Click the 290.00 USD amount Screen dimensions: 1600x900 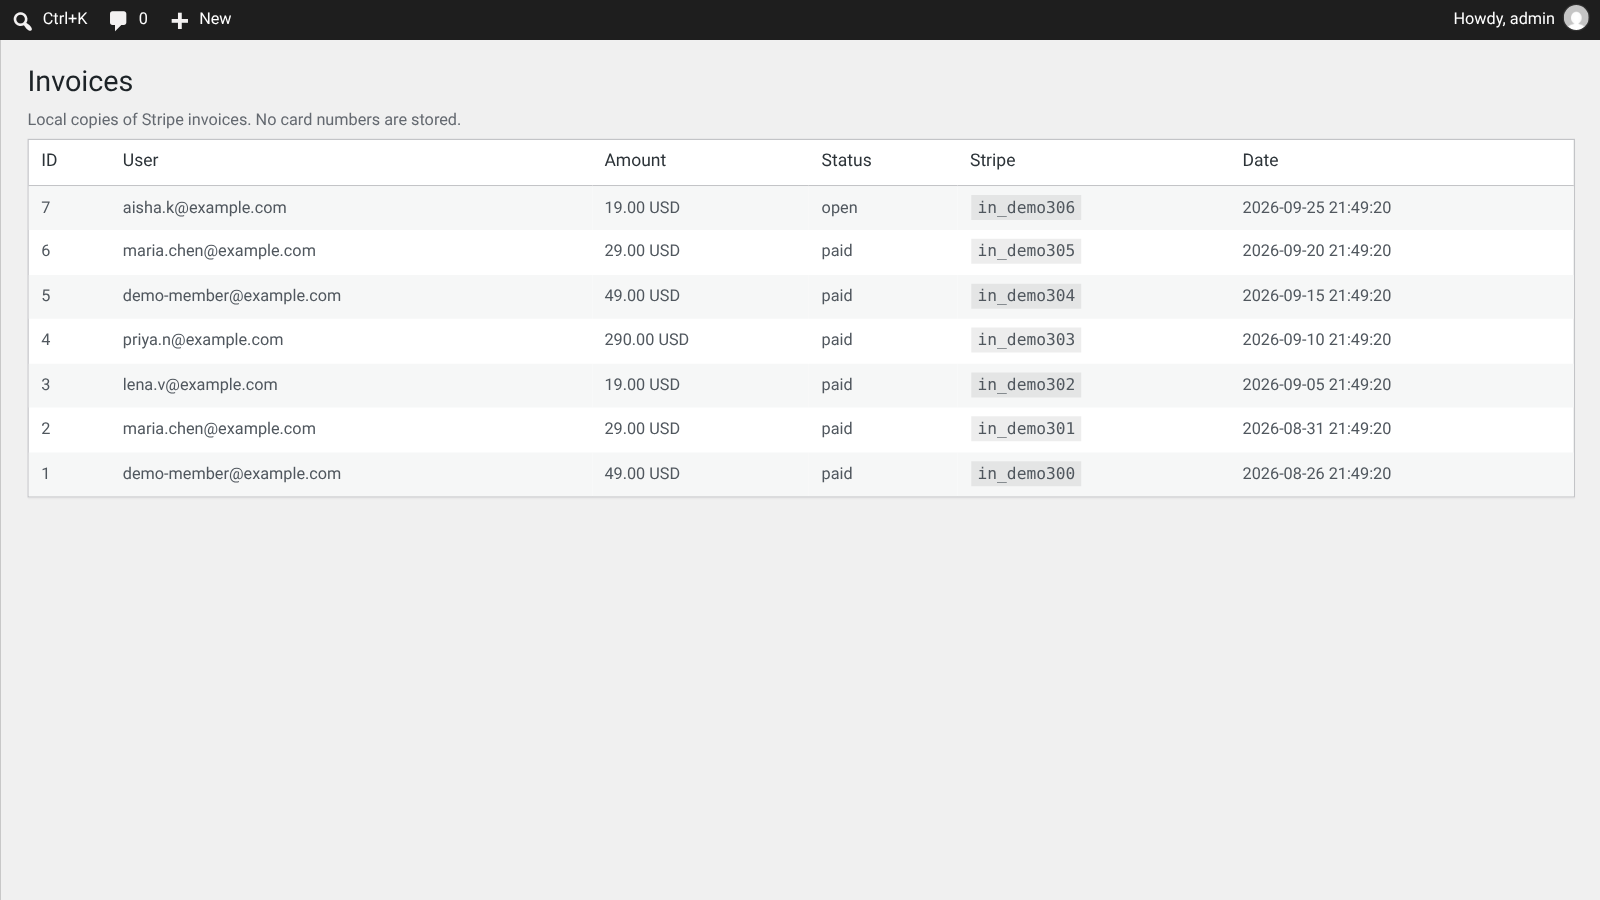tap(646, 340)
